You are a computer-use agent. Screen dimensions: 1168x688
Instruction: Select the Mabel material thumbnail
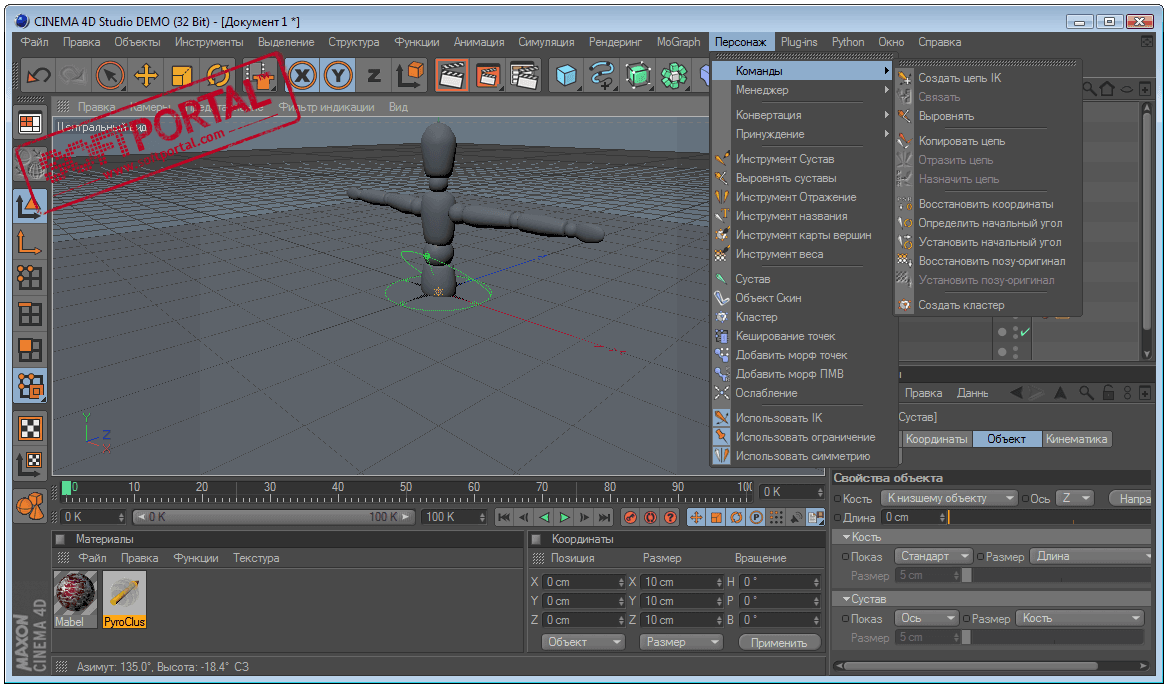[x=75, y=599]
